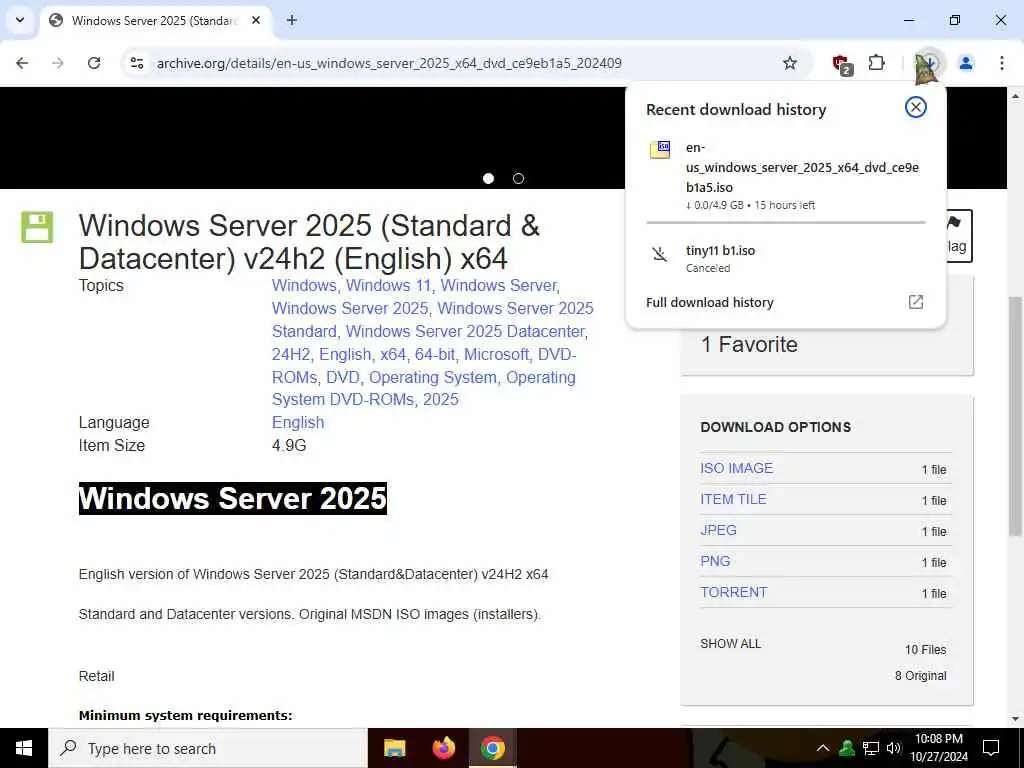Image resolution: width=1024 pixels, height=768 pixels.
Task: Launch Firefox from the taskbar
Action: [x=443, y=748]
